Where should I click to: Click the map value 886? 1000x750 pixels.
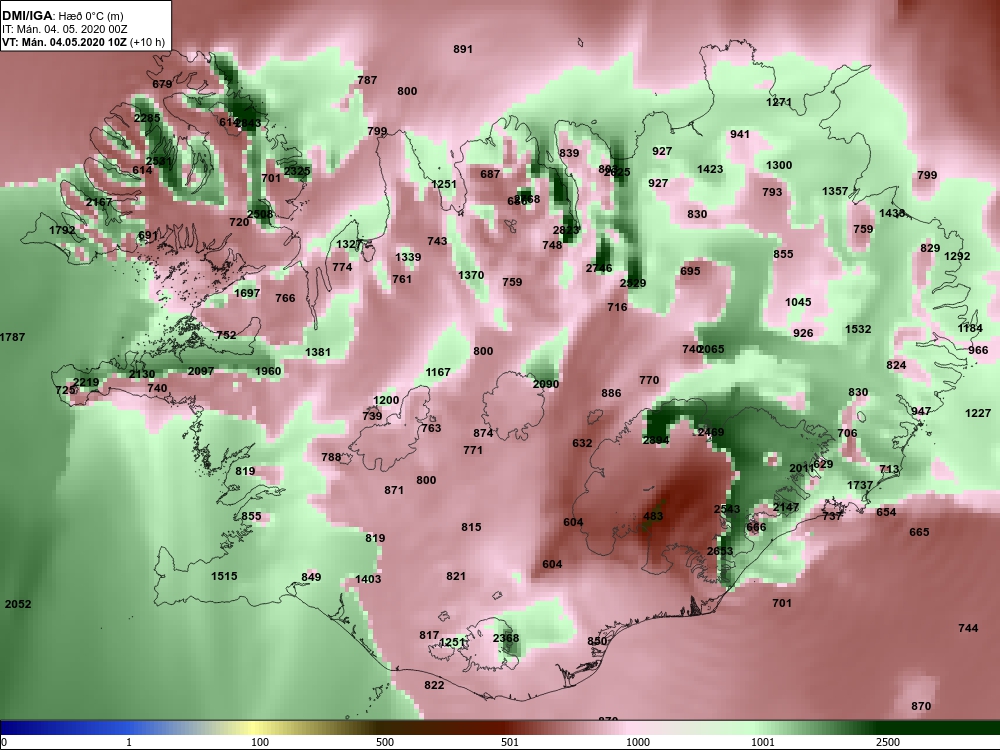(611, 393)
